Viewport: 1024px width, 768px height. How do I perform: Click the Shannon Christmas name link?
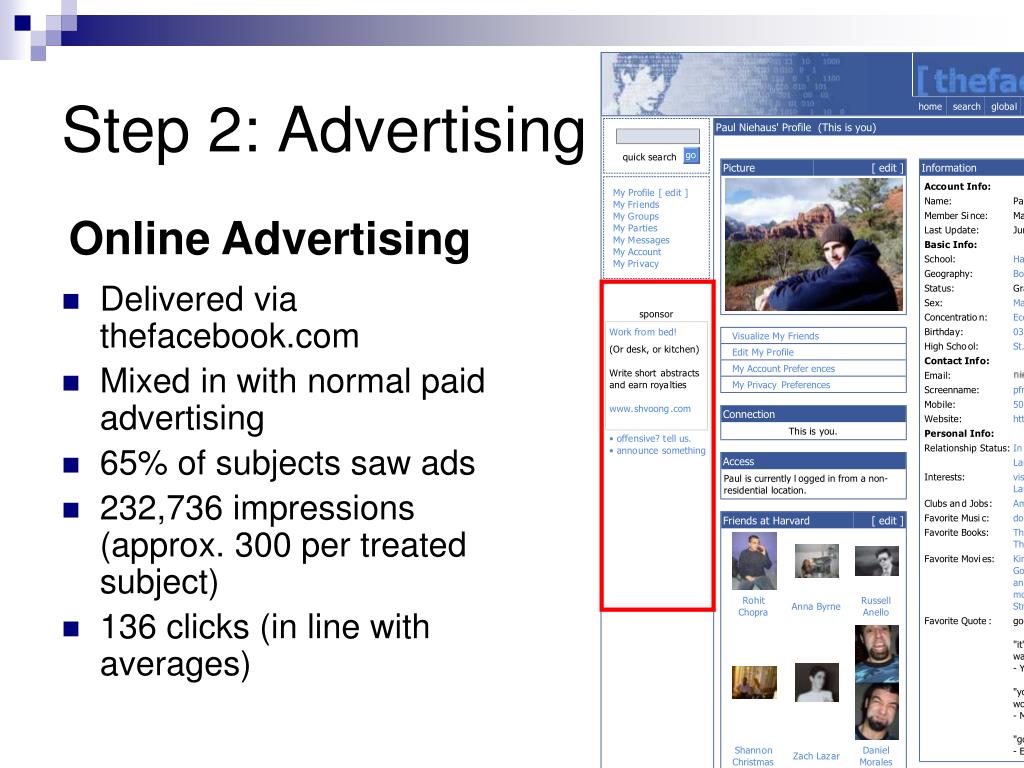coord(753,756)
